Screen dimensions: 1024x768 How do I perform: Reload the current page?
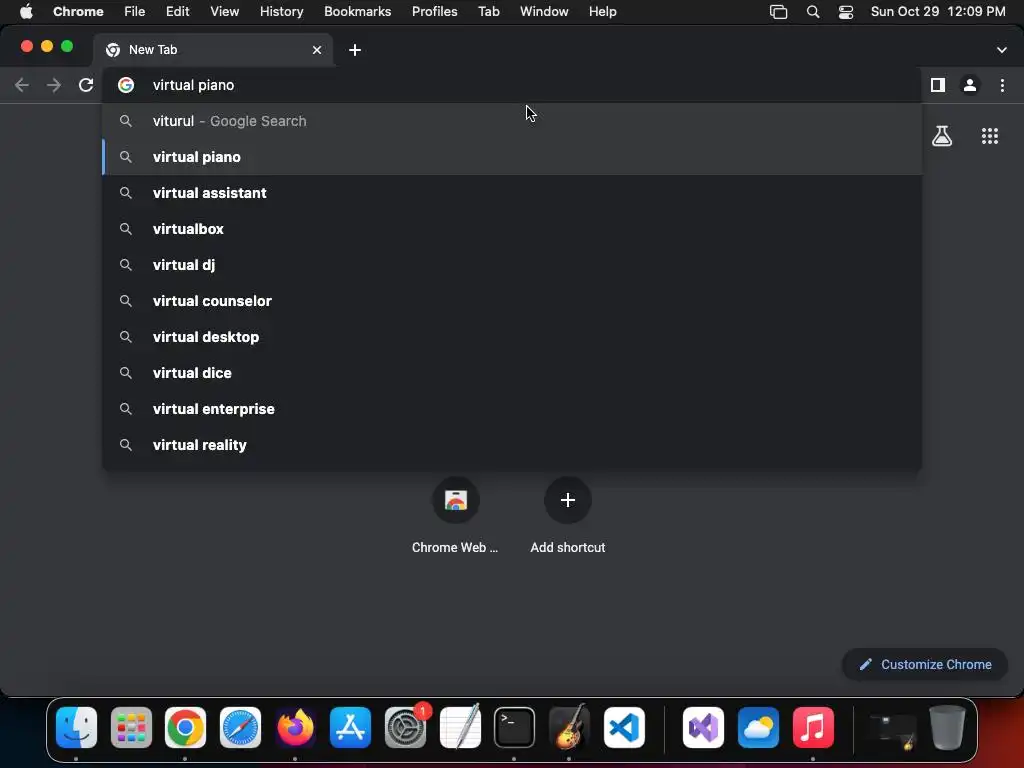(86, 85)
